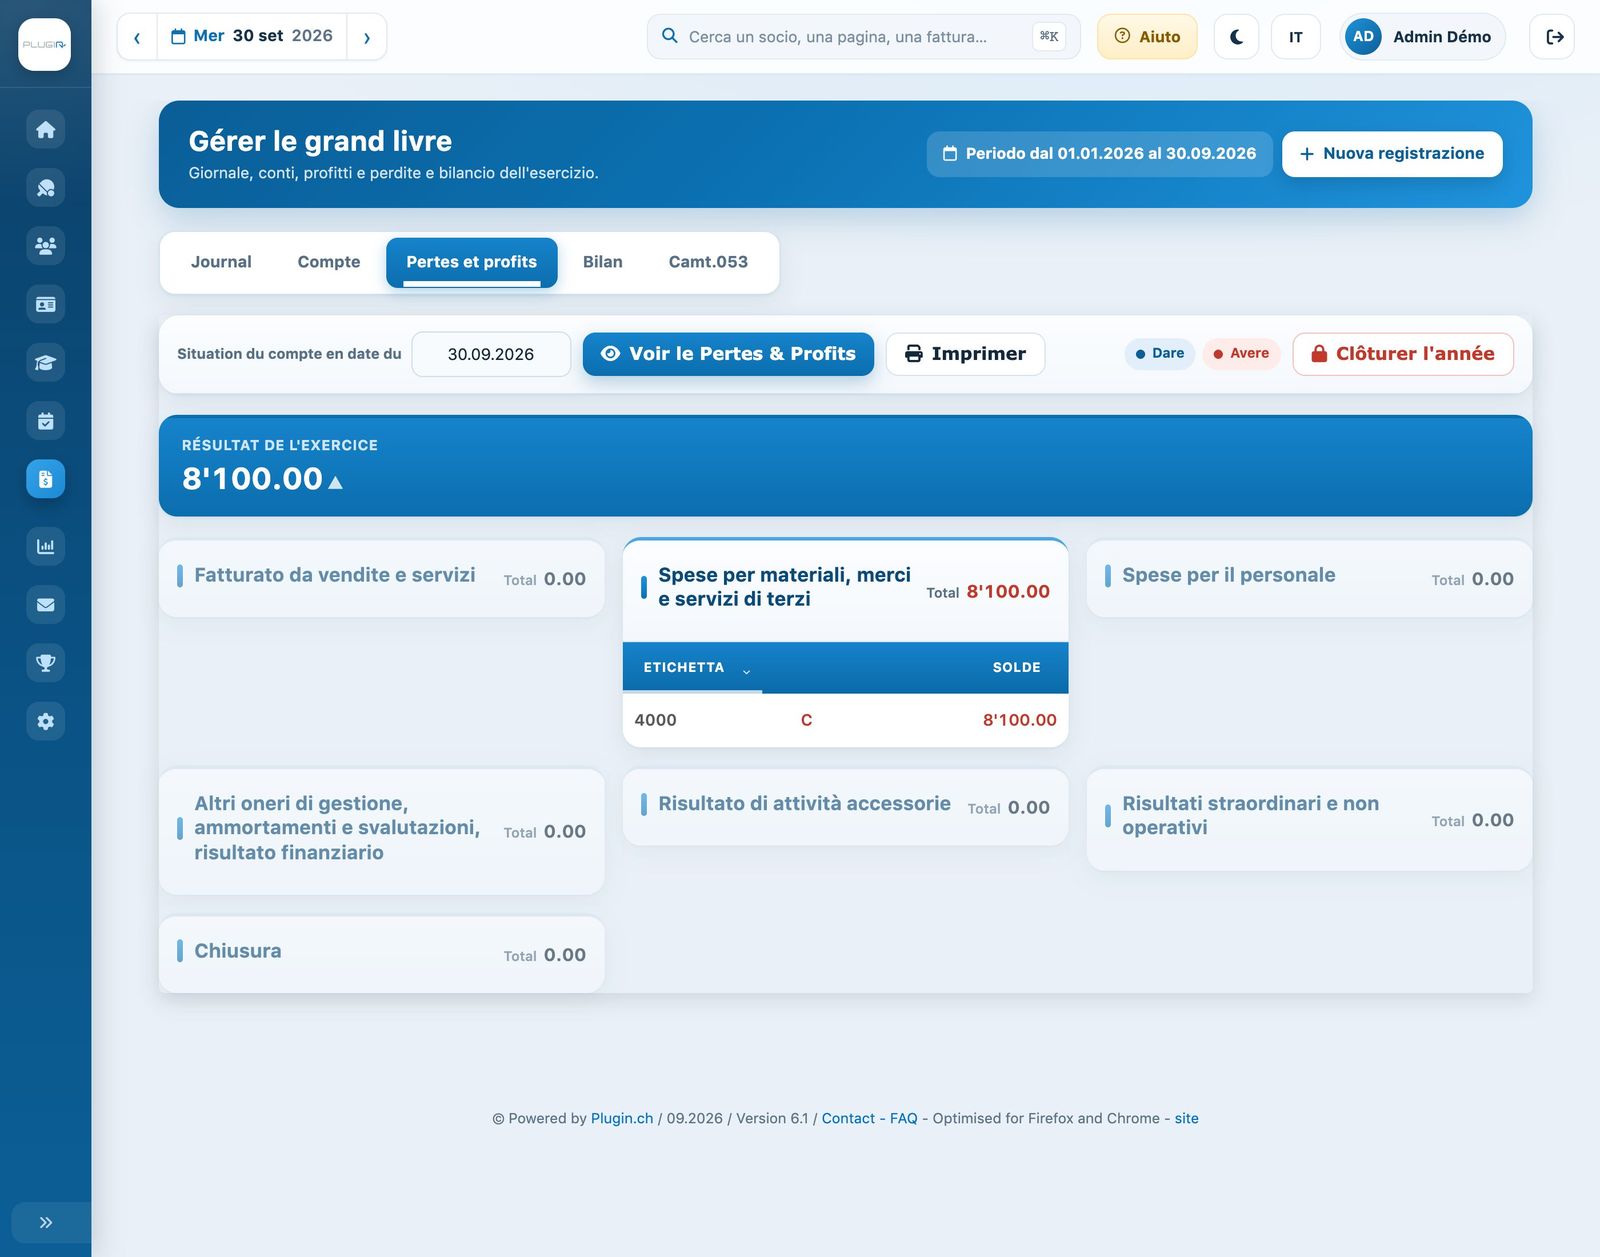Click the ⌘K shortcut badge
The width and height of the screenshot is (1600, 1257).
(1049, 36)
